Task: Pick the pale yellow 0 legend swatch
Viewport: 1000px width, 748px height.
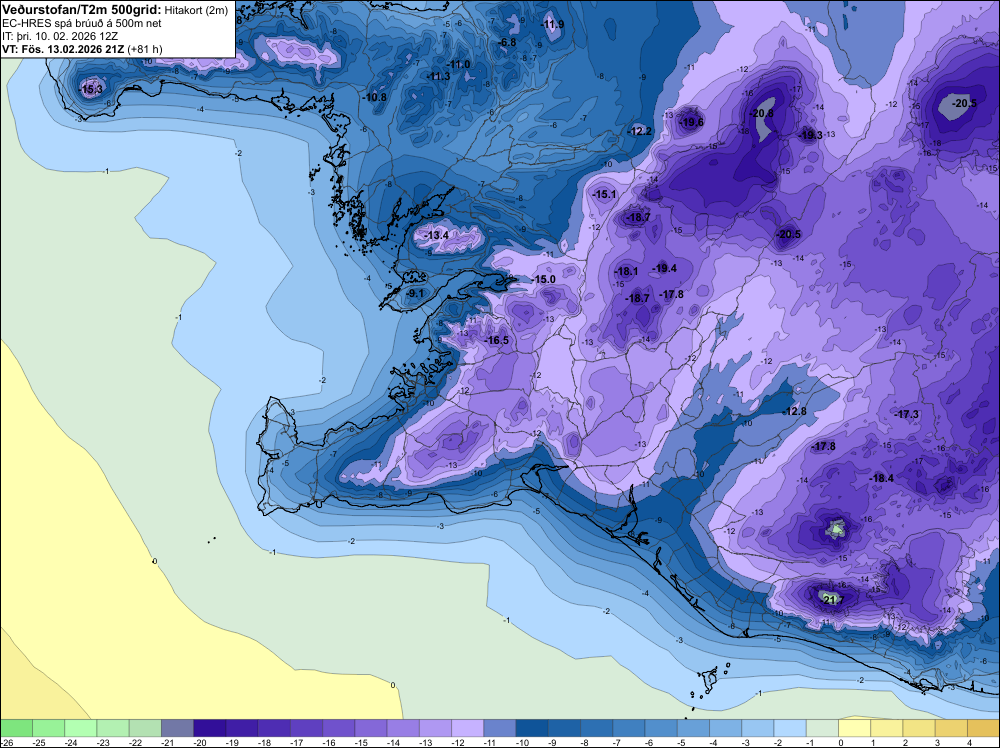Action: 855,728
